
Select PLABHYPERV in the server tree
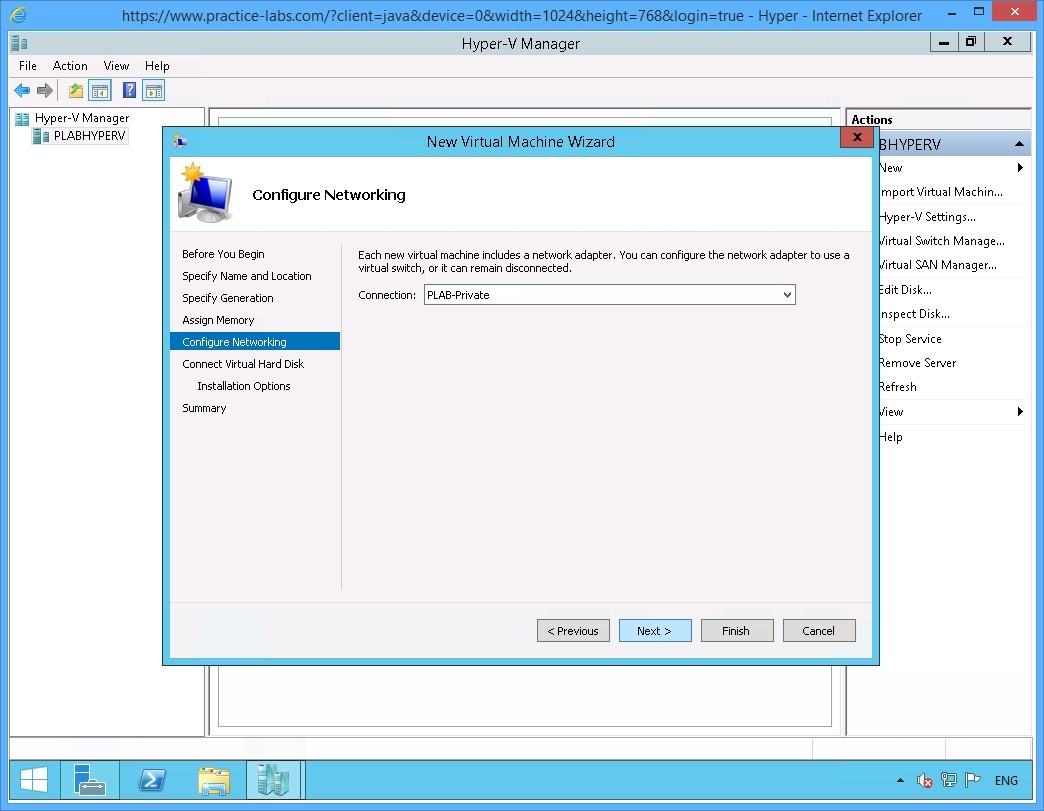click(x=86, y=136)
